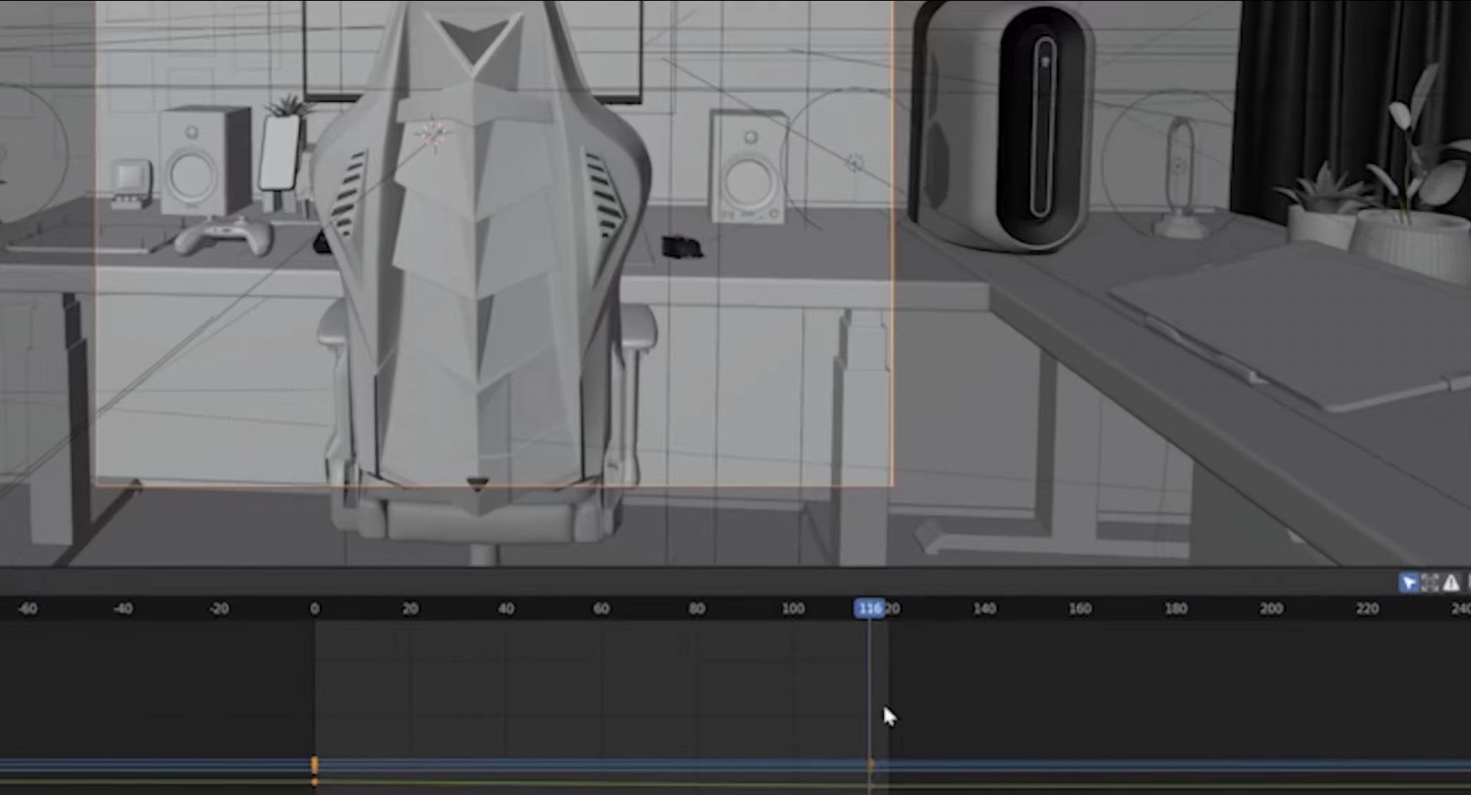Click frame -20 on the timeline ruler

coord(218,608)
